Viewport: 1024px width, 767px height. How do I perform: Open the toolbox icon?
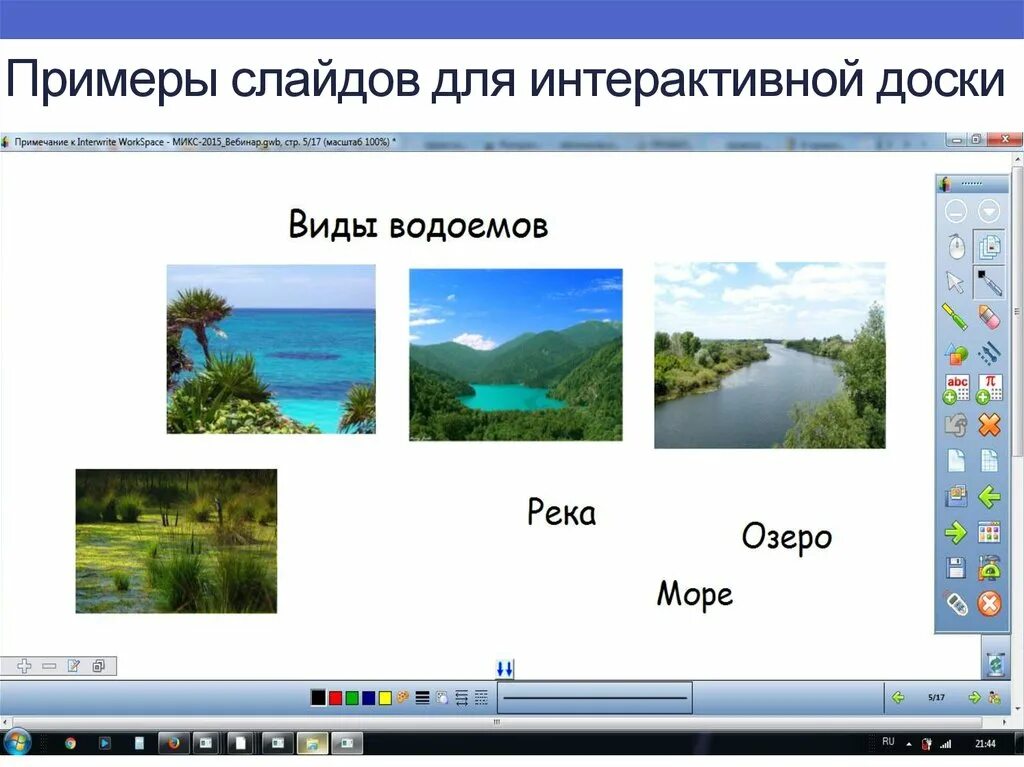pos(989,567)
